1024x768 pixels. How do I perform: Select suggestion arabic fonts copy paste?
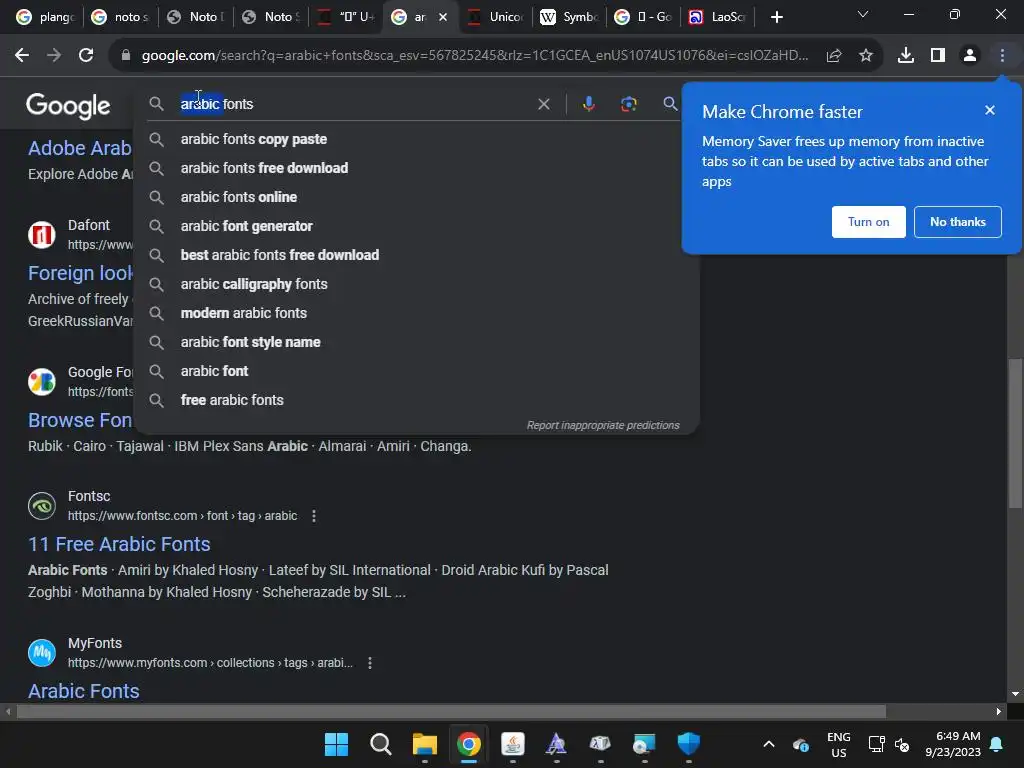(x=417, y=139)
